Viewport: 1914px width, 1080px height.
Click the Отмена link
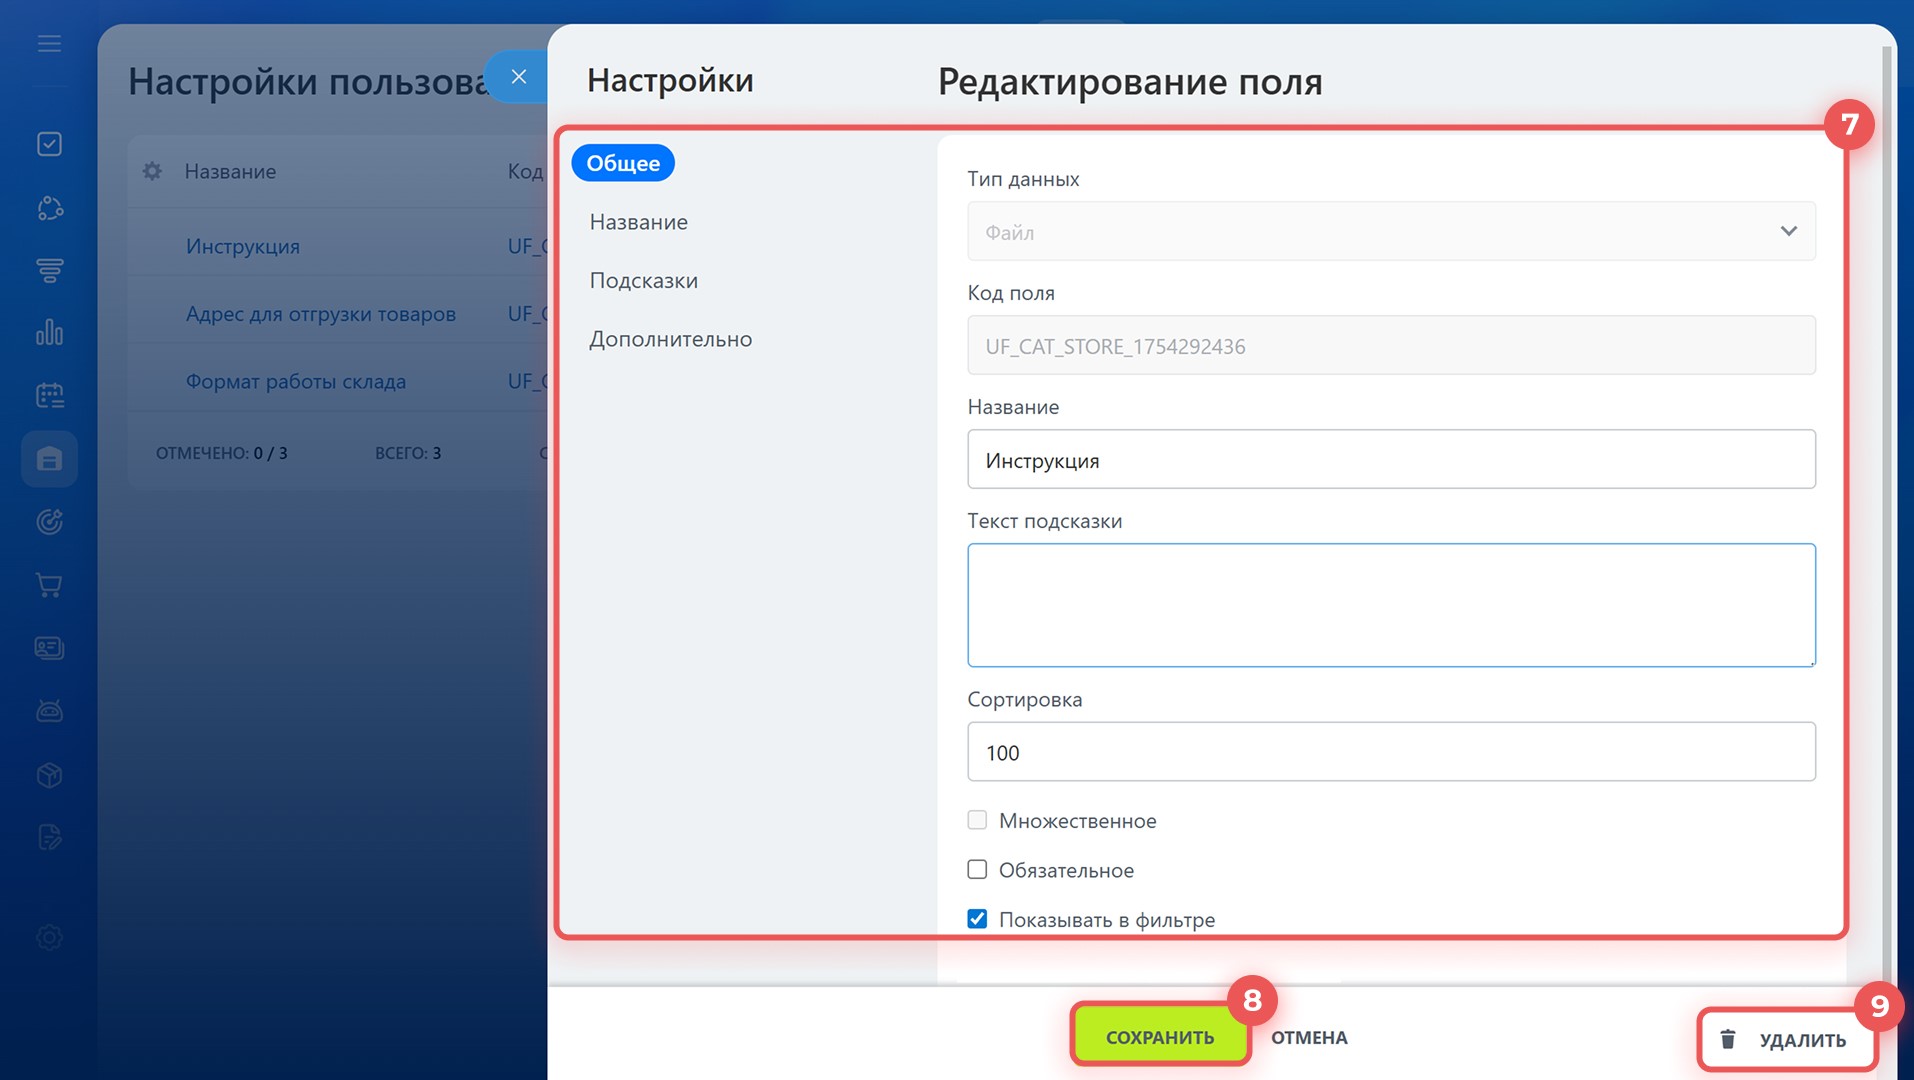click(1308, 1038)
